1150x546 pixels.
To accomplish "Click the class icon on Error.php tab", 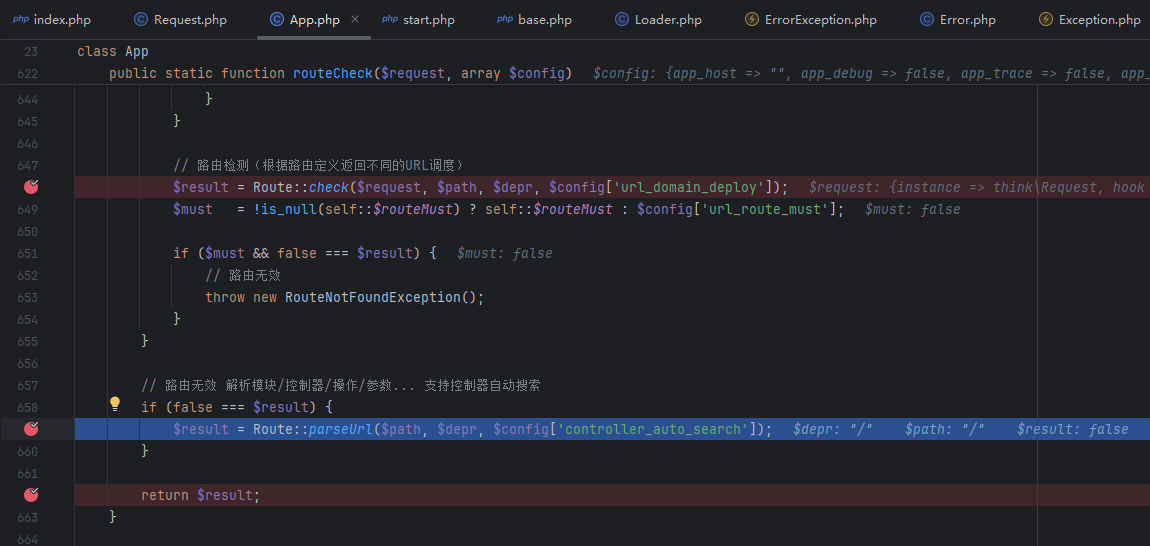I will tap(927, 20).
